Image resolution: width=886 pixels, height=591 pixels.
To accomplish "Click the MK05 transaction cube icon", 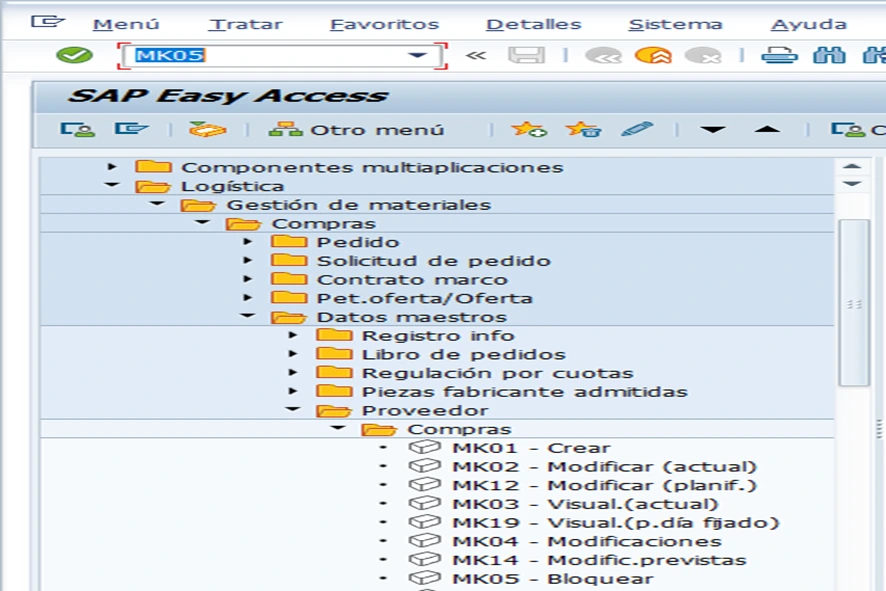I will 424,578.
